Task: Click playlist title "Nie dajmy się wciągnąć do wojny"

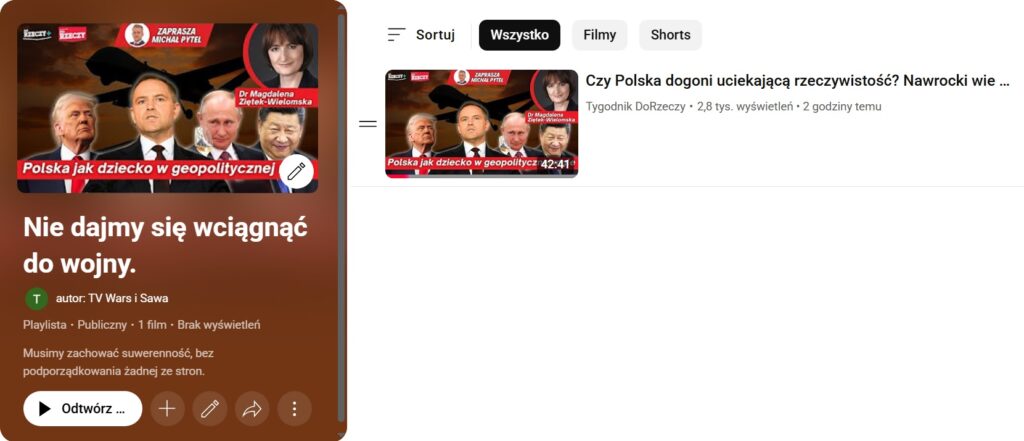Action: (x=164, y=245)
